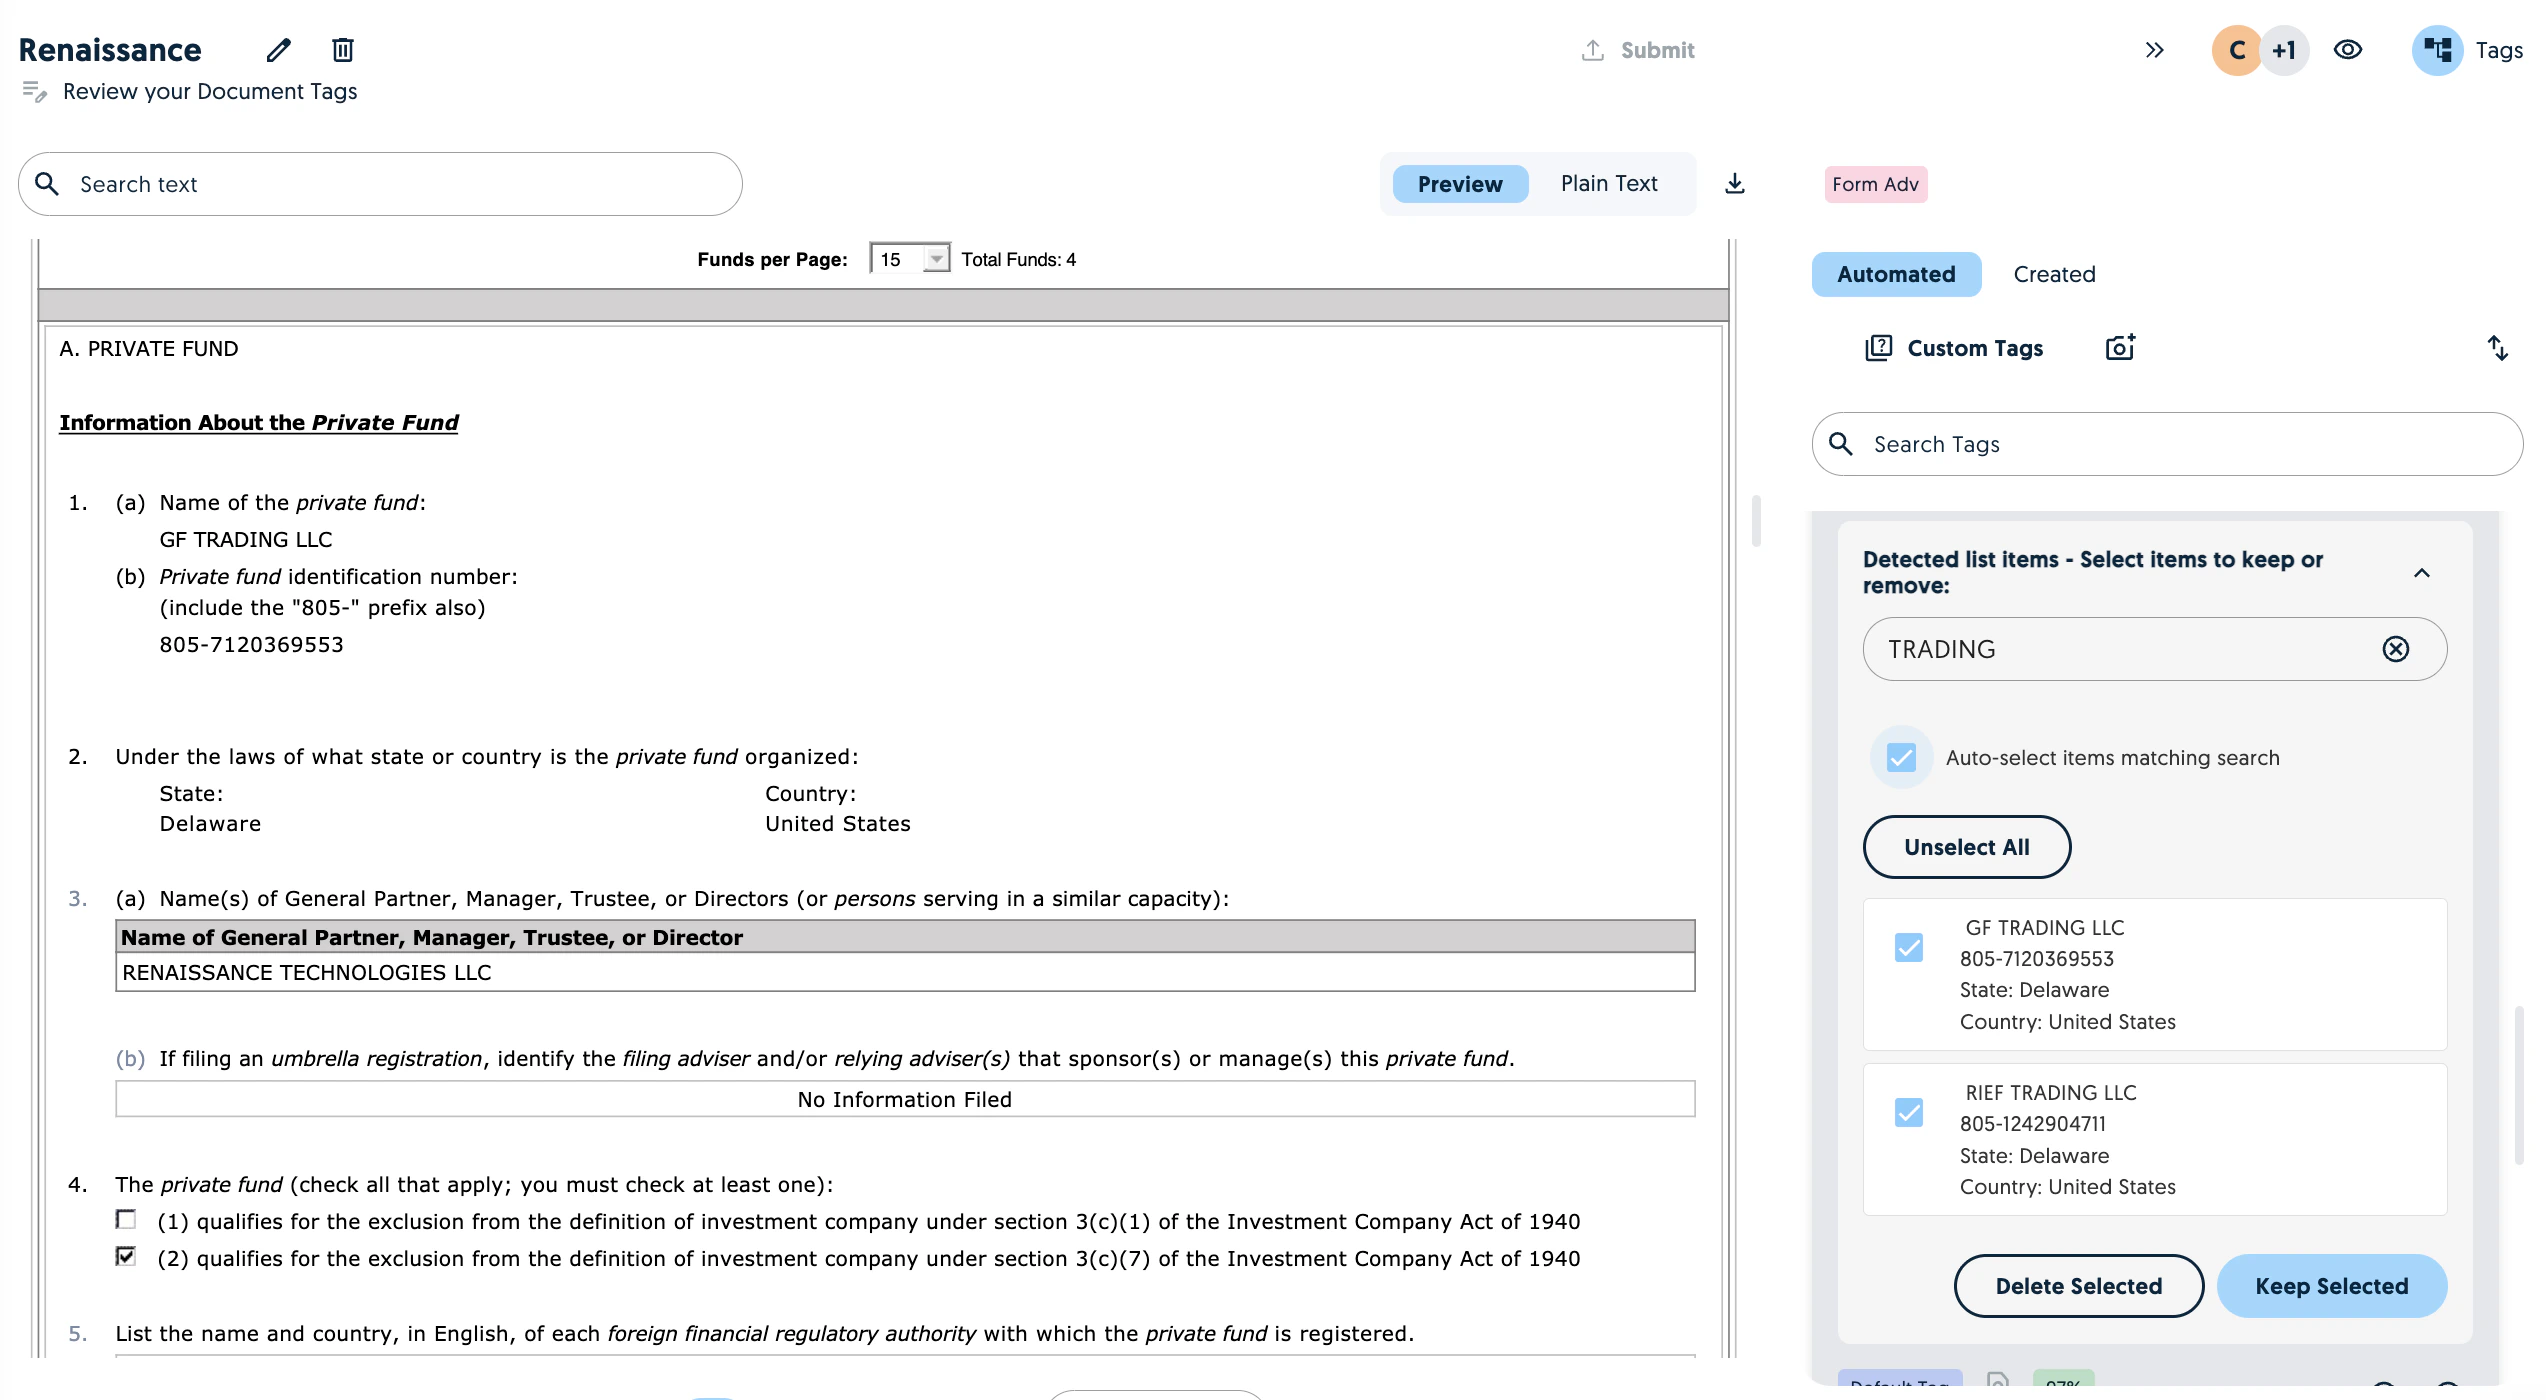2546x1400 pixels.
Task: Click the Total Funds: 4 text
Action: (x=1018, y=260)
